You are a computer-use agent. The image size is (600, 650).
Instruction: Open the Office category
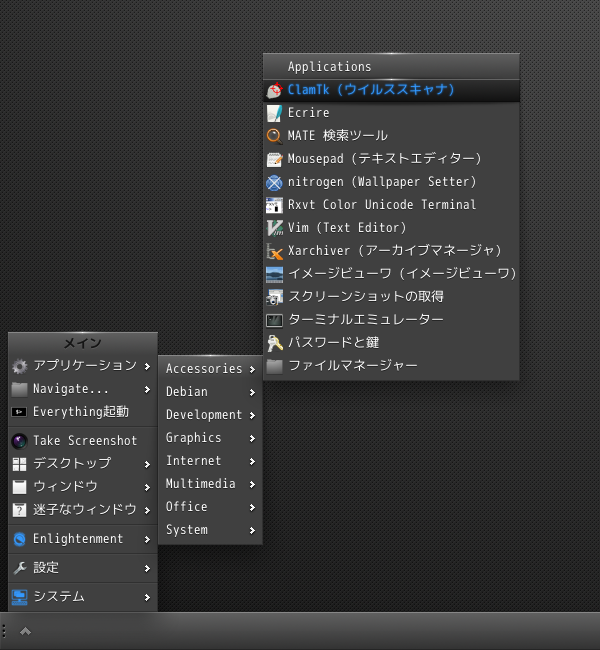coord(210,507)
